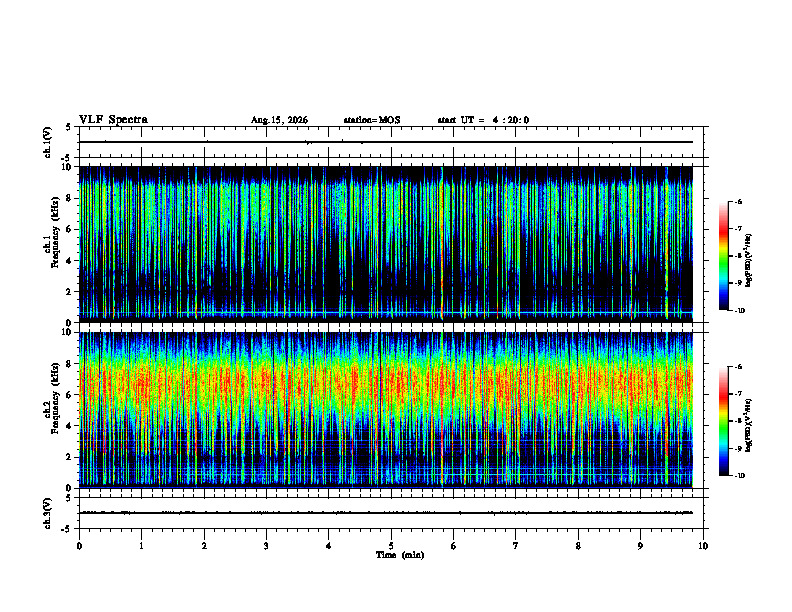Select the 'station=MOS' header label
The width and height of the screenshot is (792, 612).
pos(372,120)
